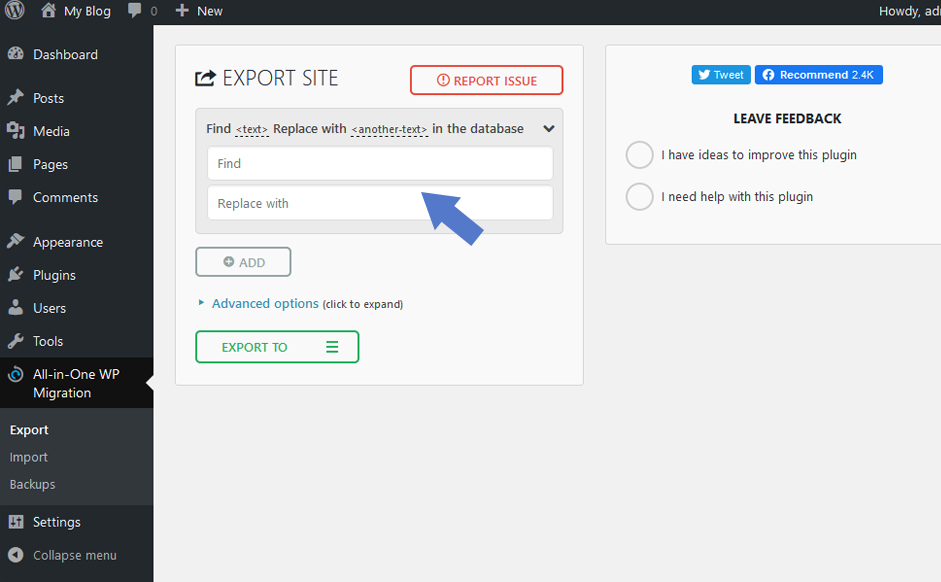941x582 pixels.
Task: Open the Media library icon
Action: pyautogui.click(x=16, y=130)
